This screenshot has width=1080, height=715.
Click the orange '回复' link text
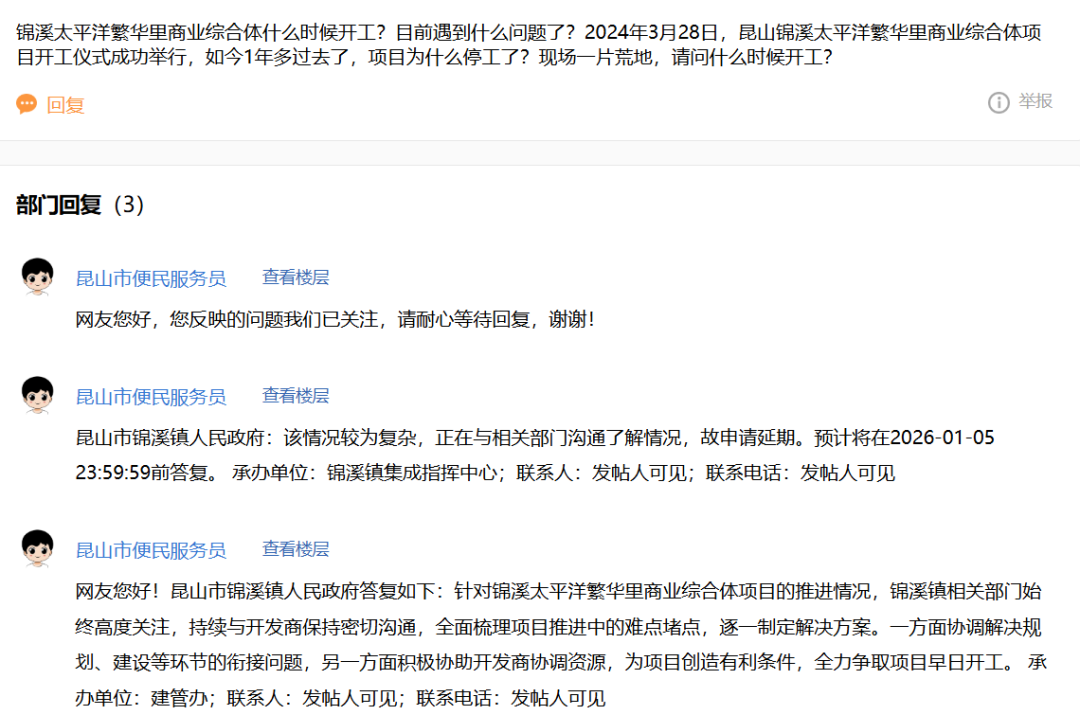tap(66, 105)
